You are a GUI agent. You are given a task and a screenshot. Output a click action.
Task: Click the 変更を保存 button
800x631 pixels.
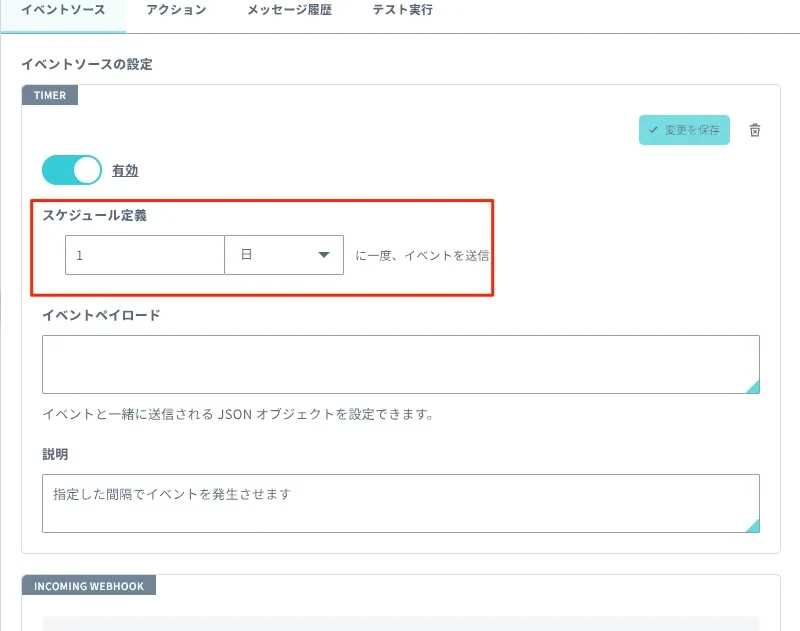tap(684, 130)
